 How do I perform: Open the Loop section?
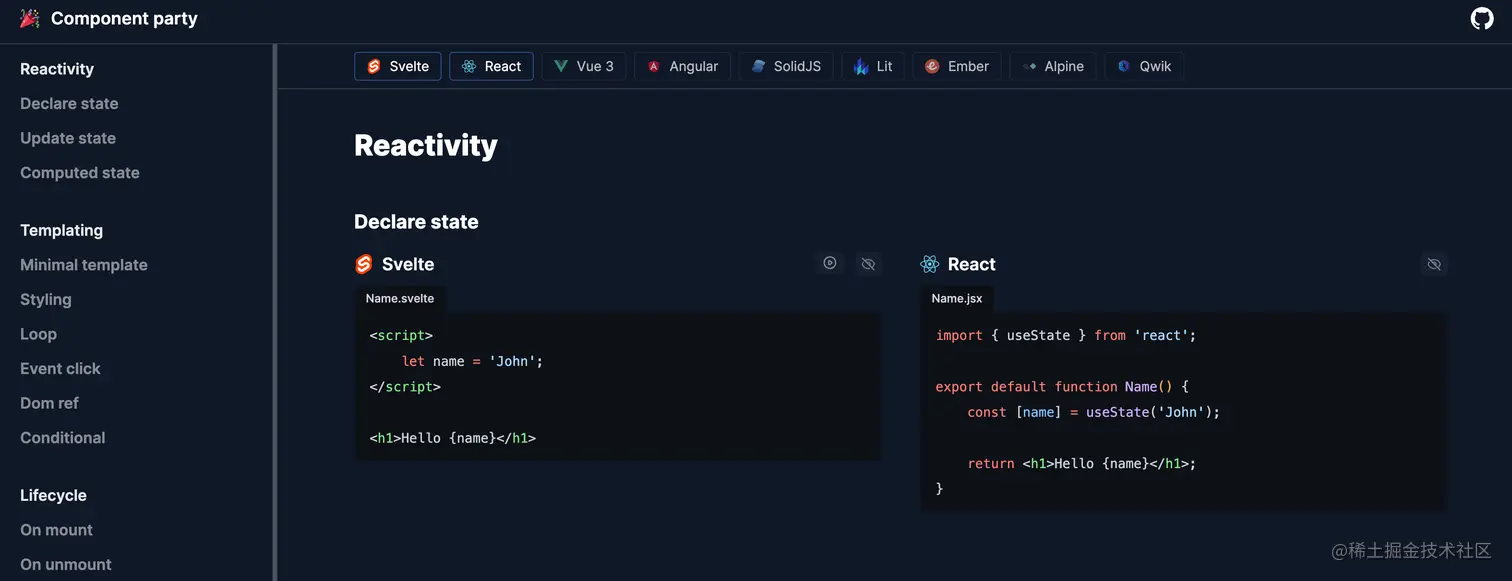[x=38, y=334]
